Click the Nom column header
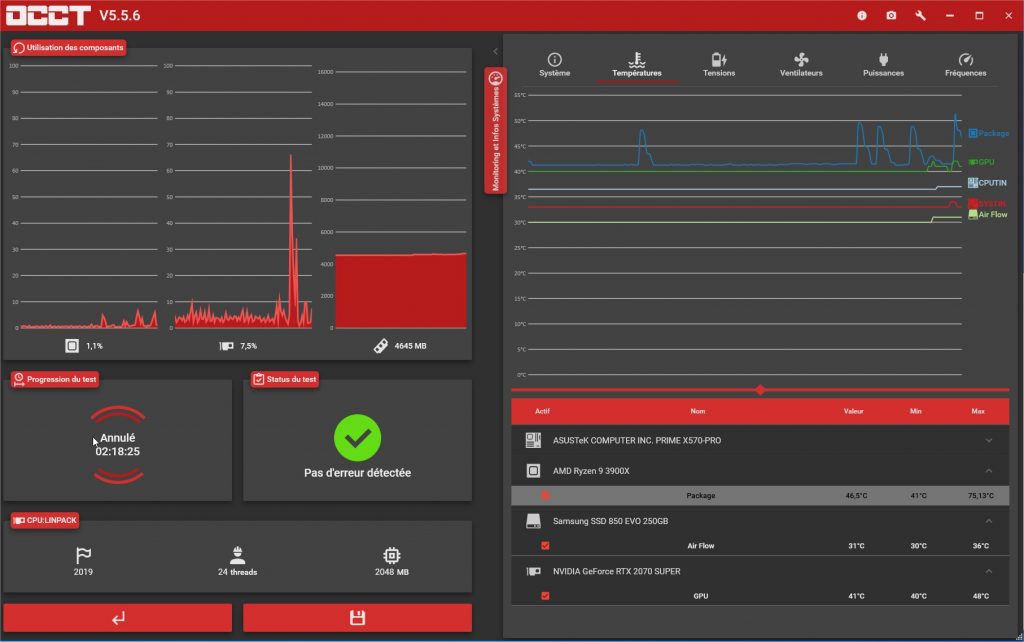 click(x=697, y=411)
